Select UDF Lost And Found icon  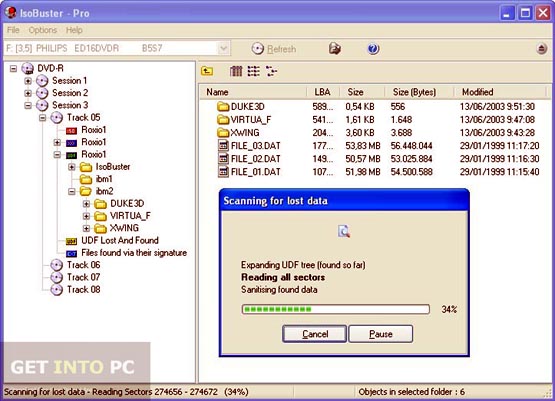click(x=71, y=241)
